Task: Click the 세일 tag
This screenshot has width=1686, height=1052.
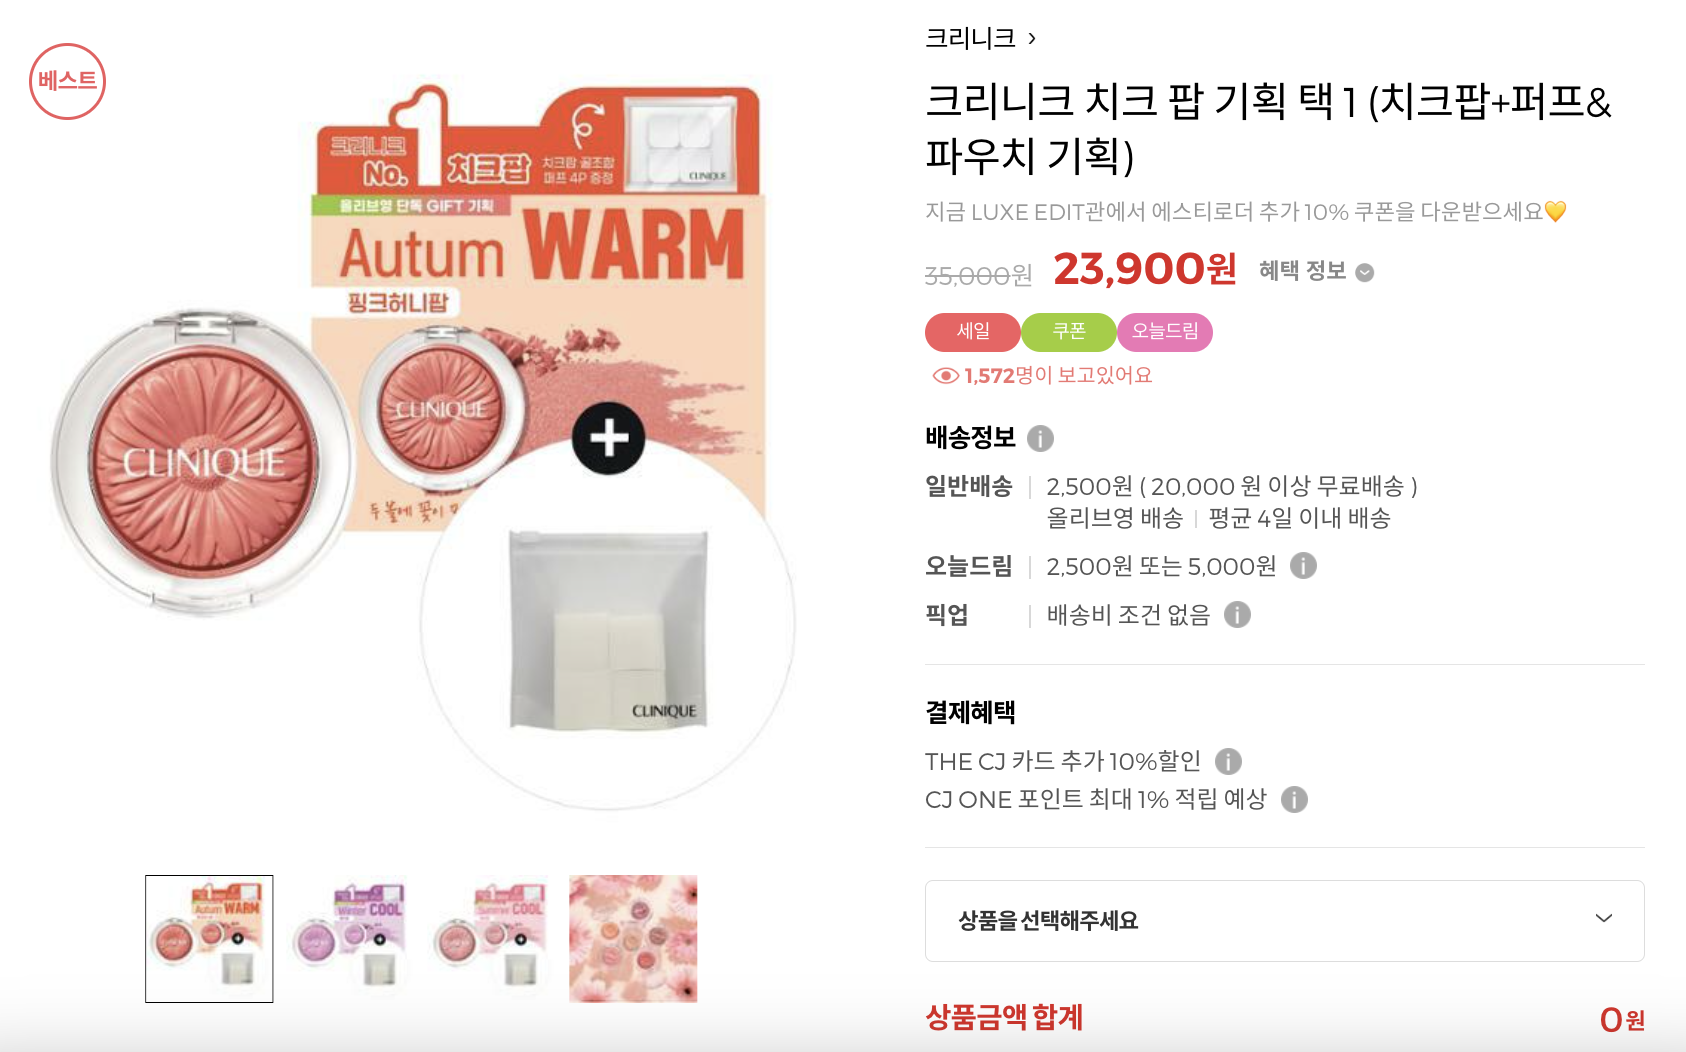Action: pyautogui.click(x=973, y=332)
